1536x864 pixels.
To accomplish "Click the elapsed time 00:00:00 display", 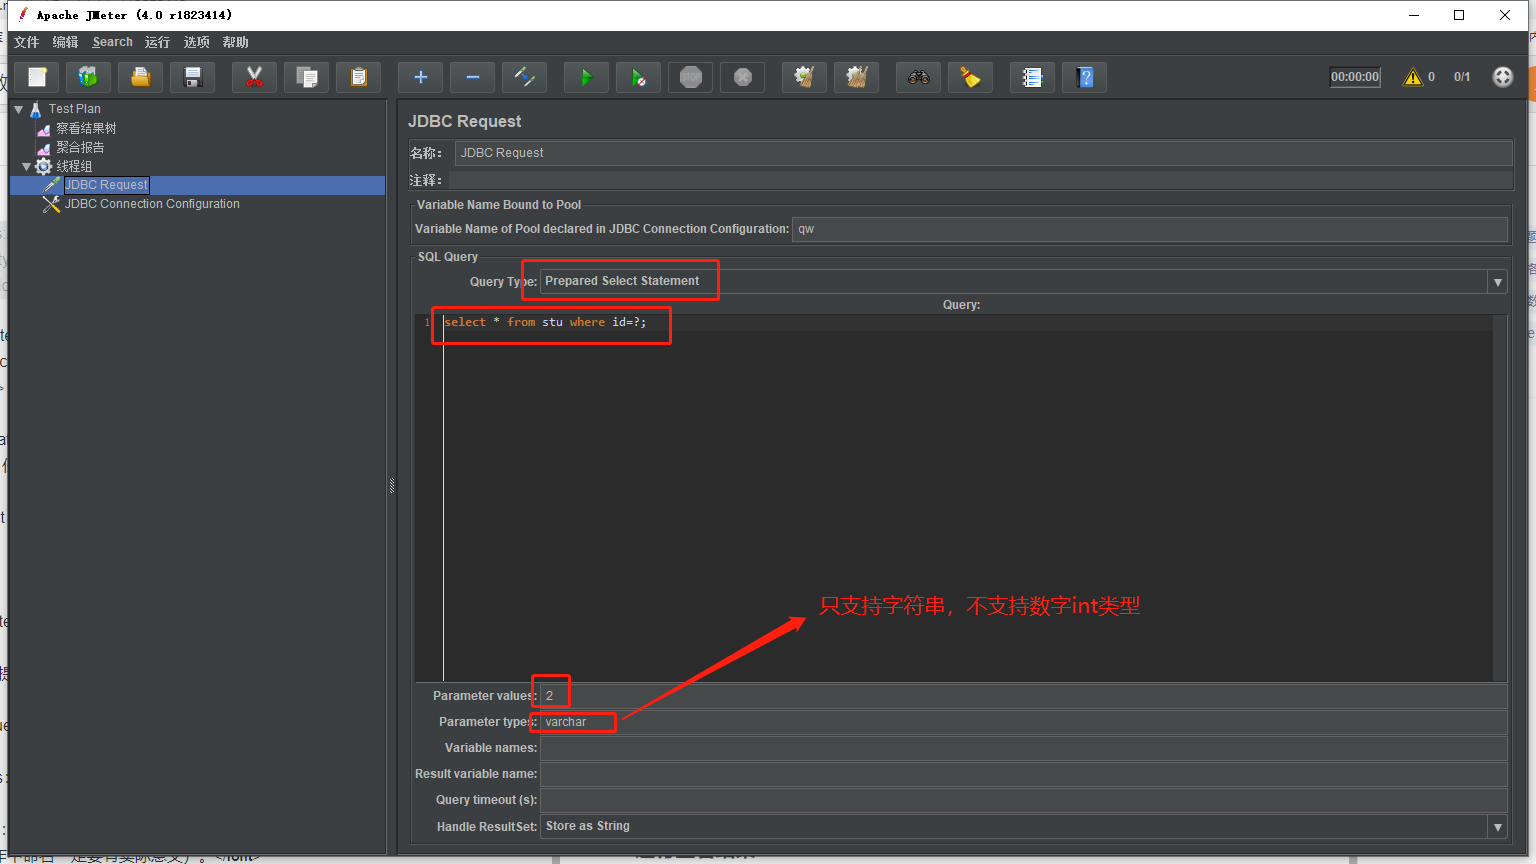I will coord(1355,77).
